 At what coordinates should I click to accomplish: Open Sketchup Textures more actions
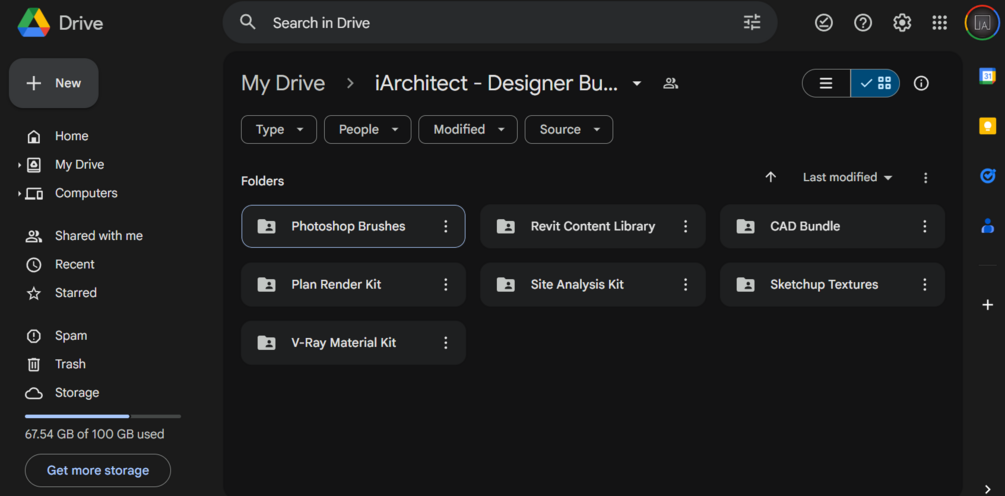point(924,285)
